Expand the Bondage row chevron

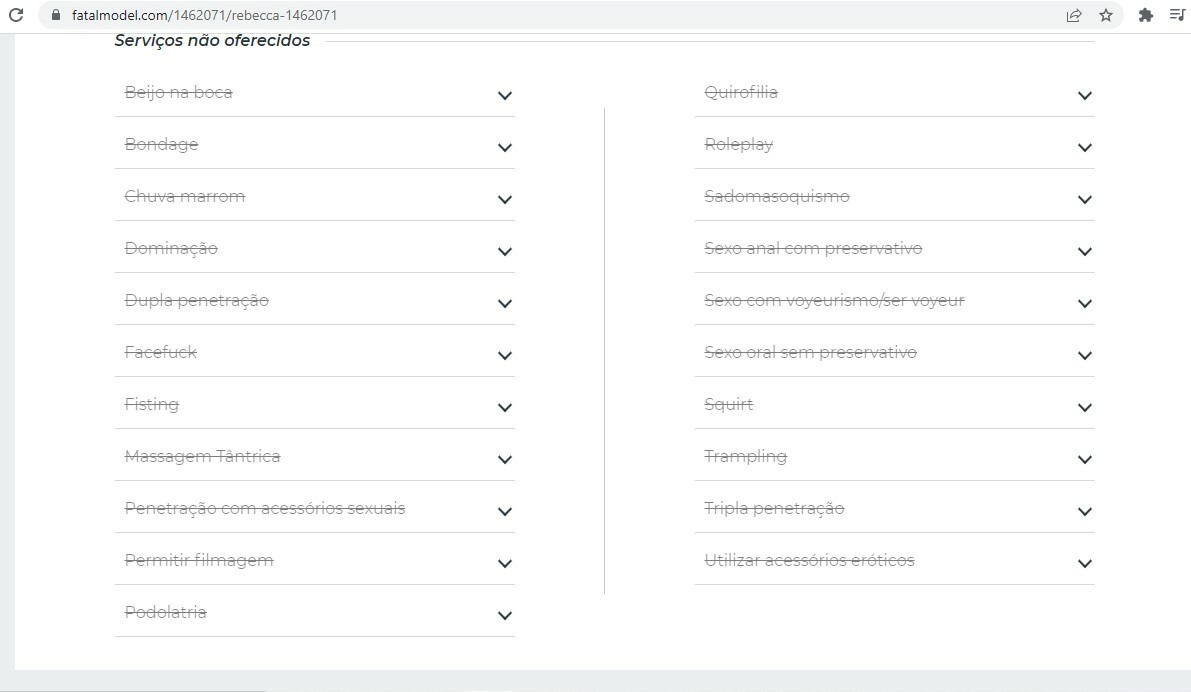pos(504,147)
